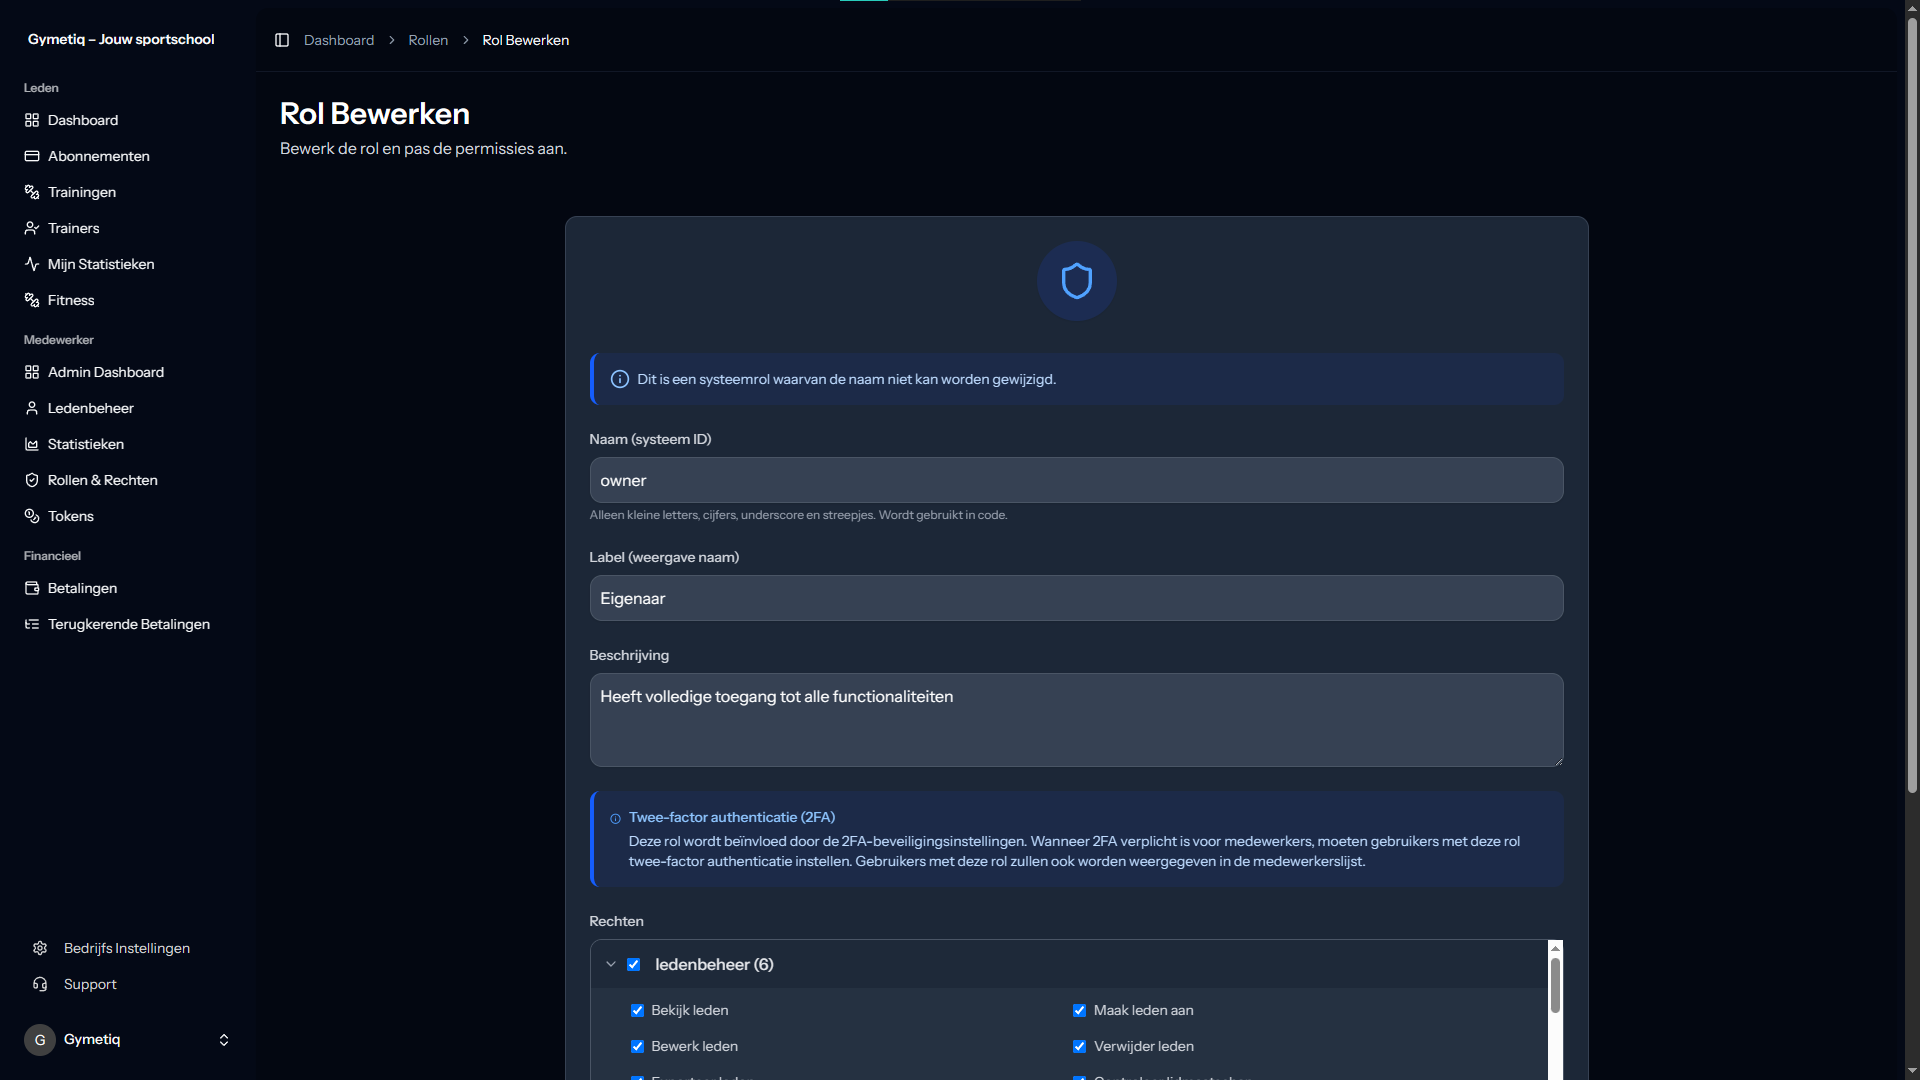Click the large shield role icon
The height and width of the screenshot is (1080, 1920).
tap(1077, 281)
